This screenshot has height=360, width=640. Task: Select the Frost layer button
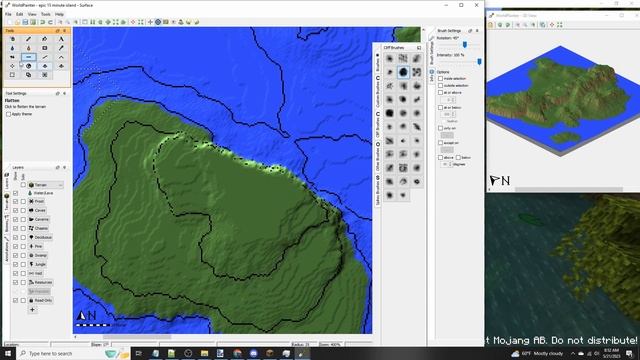click(x=36, y=201)
